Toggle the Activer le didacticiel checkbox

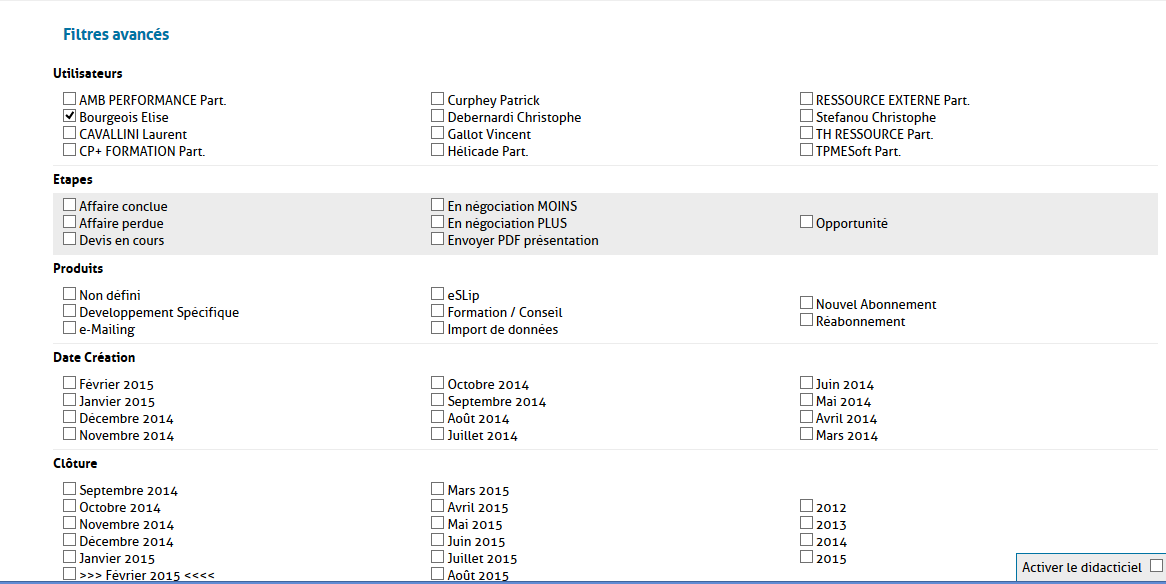pos(1156,566)
